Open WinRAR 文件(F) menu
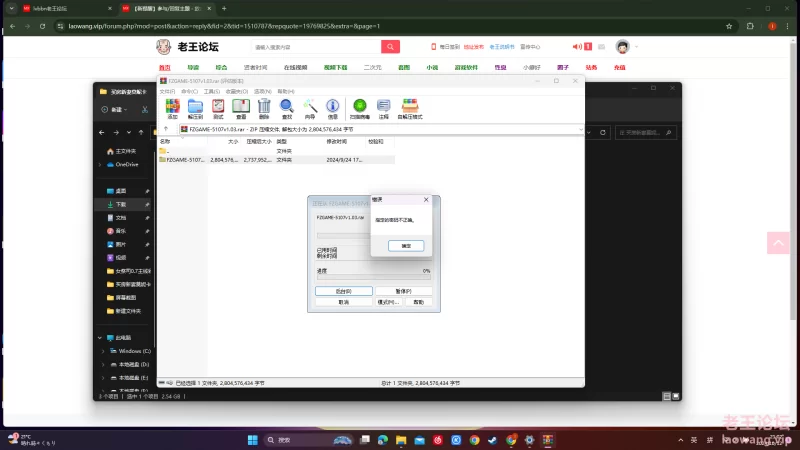800x450 pixels. (x=167, y=91)
